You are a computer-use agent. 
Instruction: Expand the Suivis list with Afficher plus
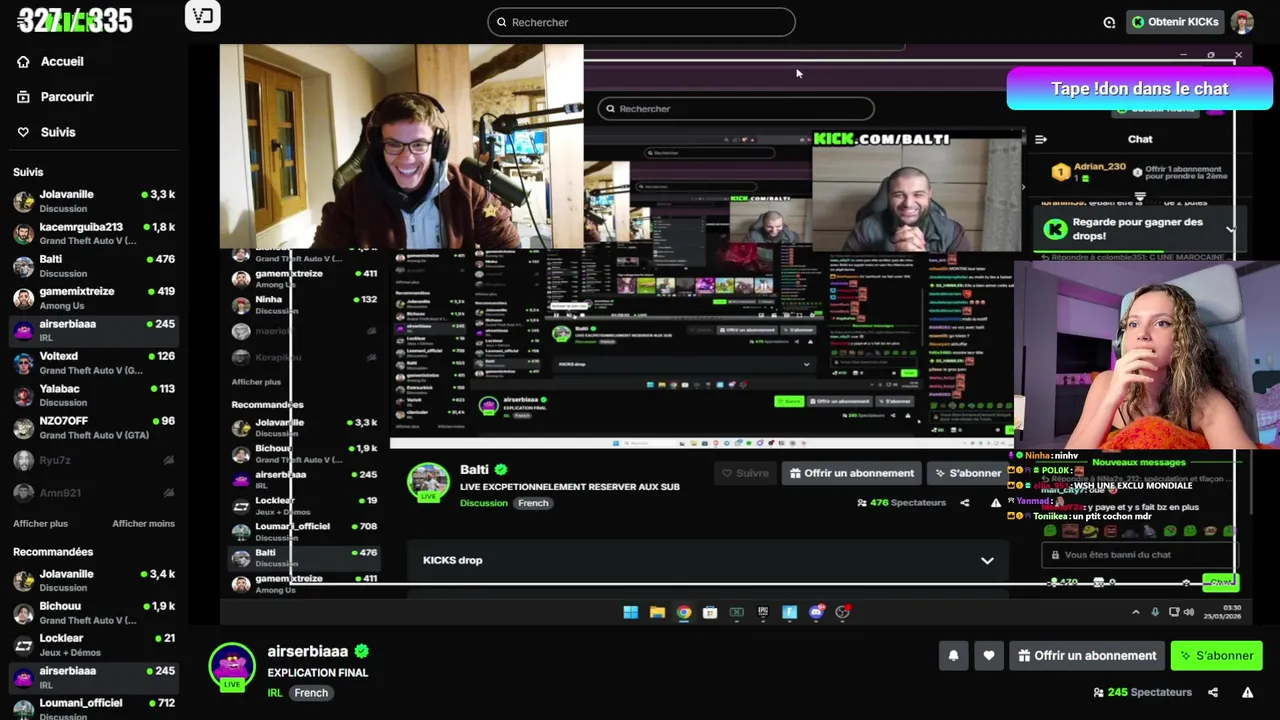[41, 524]
